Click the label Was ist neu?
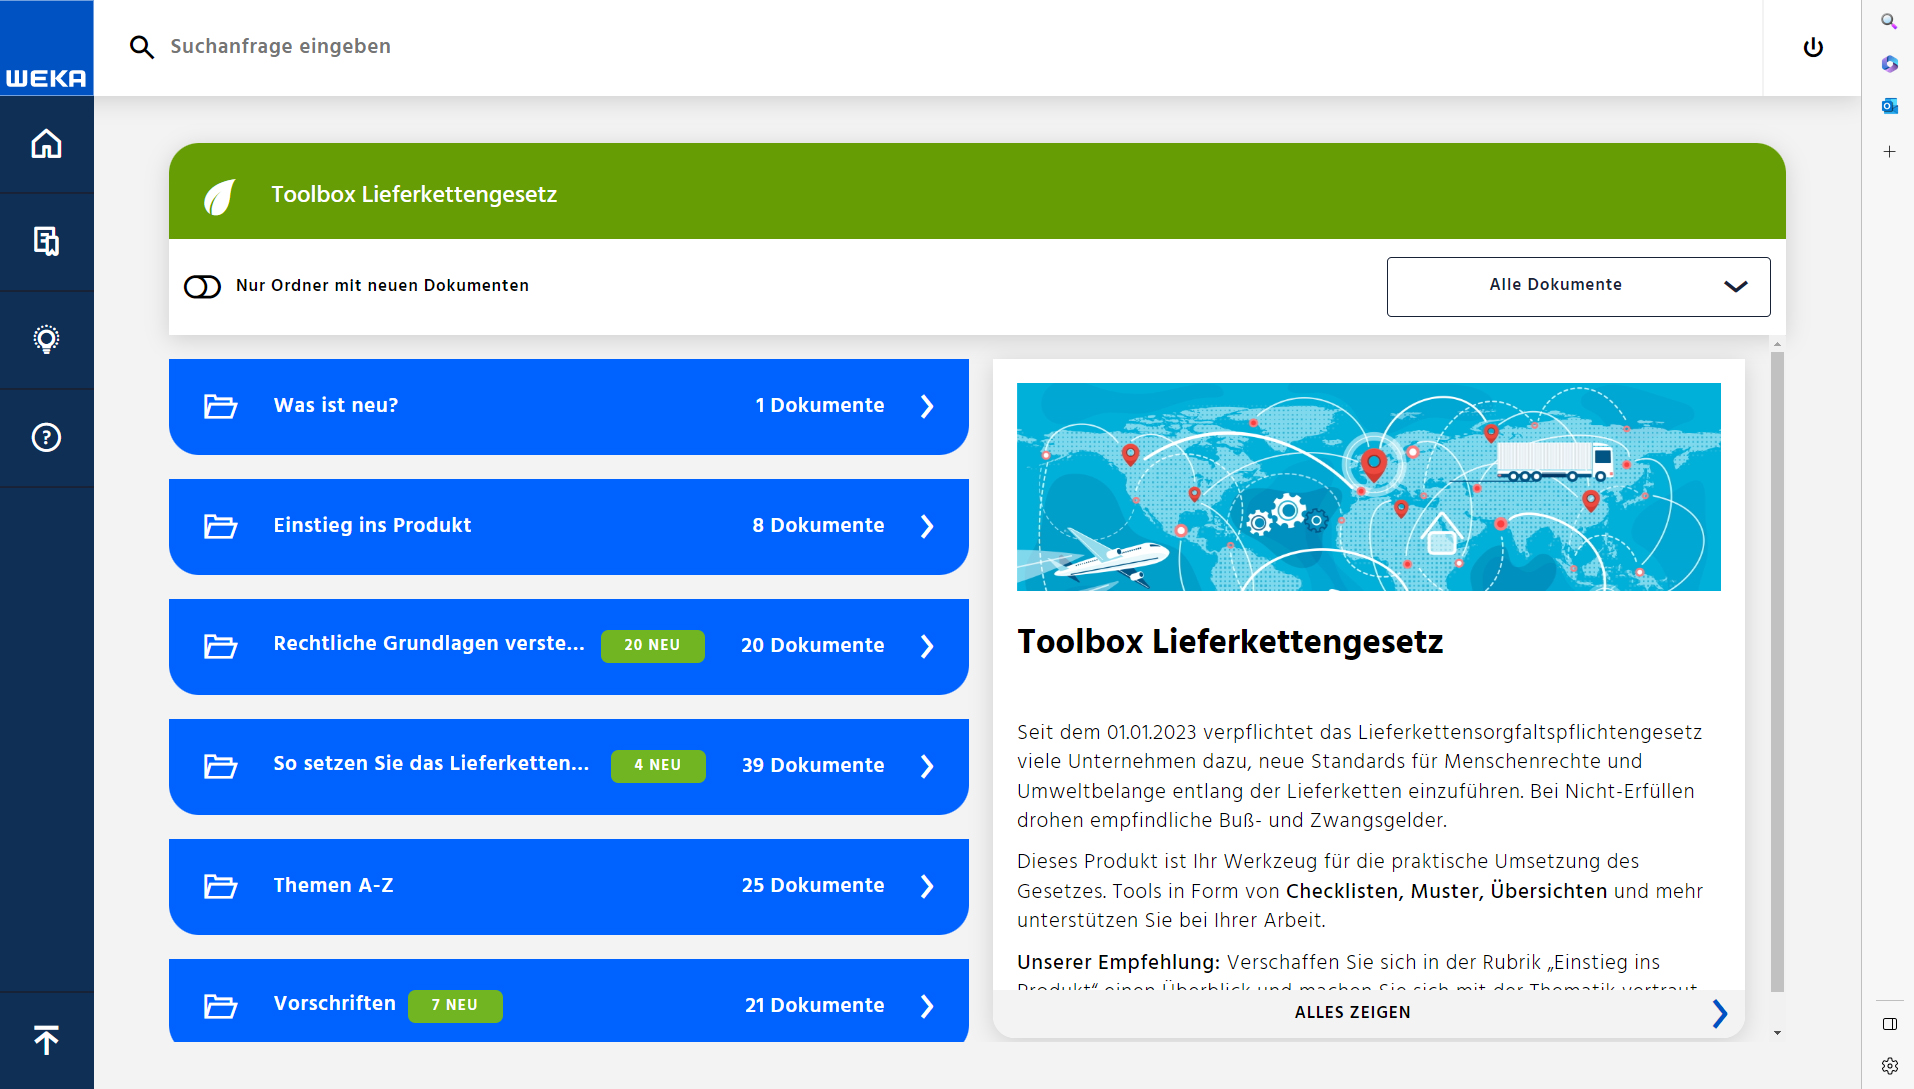Screen dimensions: 1914x1089 336,406
